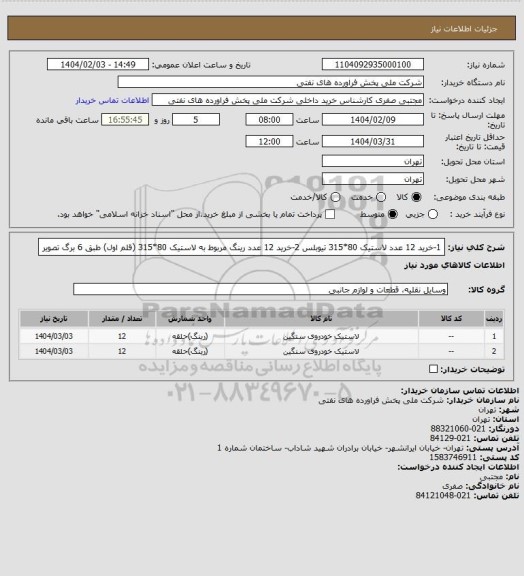Click the delivery city field تهران
Image resolution: width=524 pixels, height=576 pixels.
click(373, 179)
